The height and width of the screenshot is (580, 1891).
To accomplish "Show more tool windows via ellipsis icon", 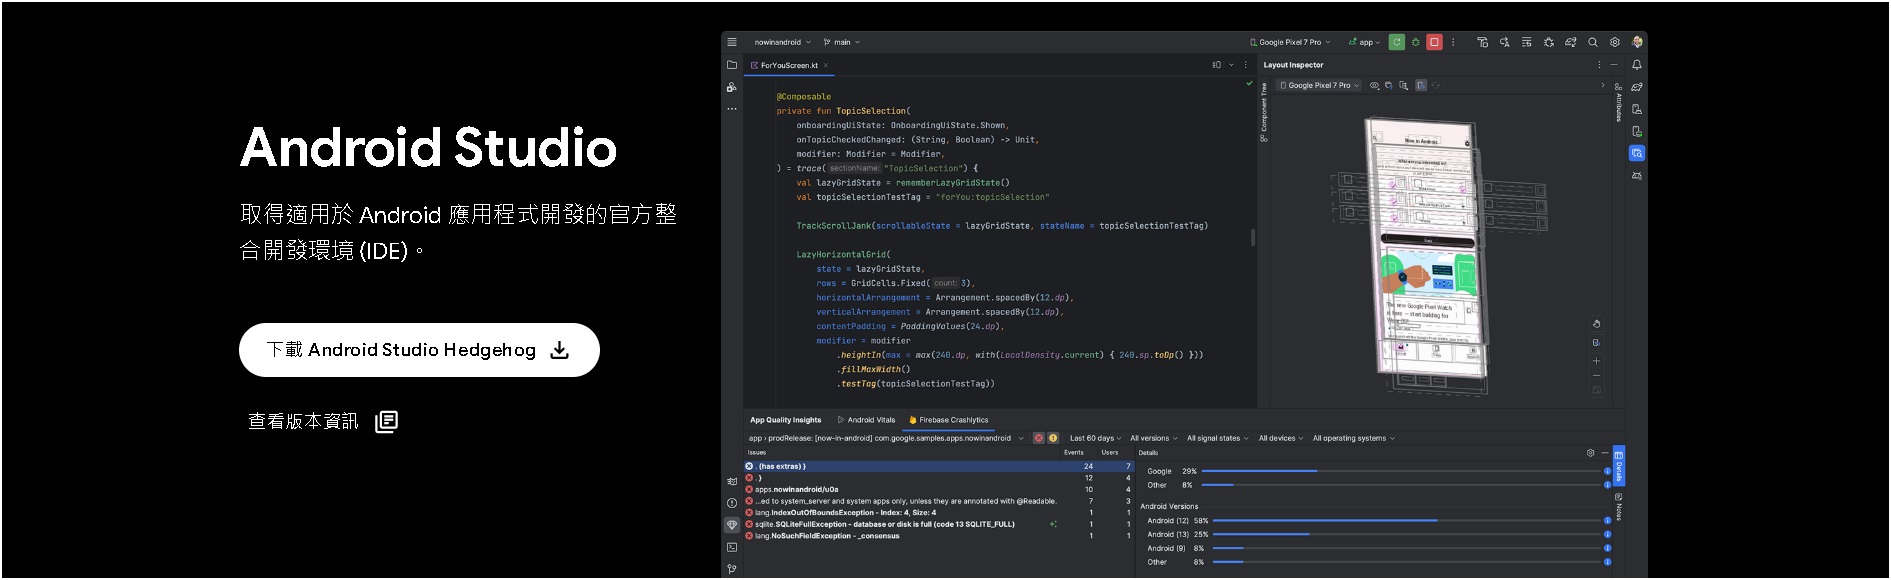I will [x=732, y=109].
